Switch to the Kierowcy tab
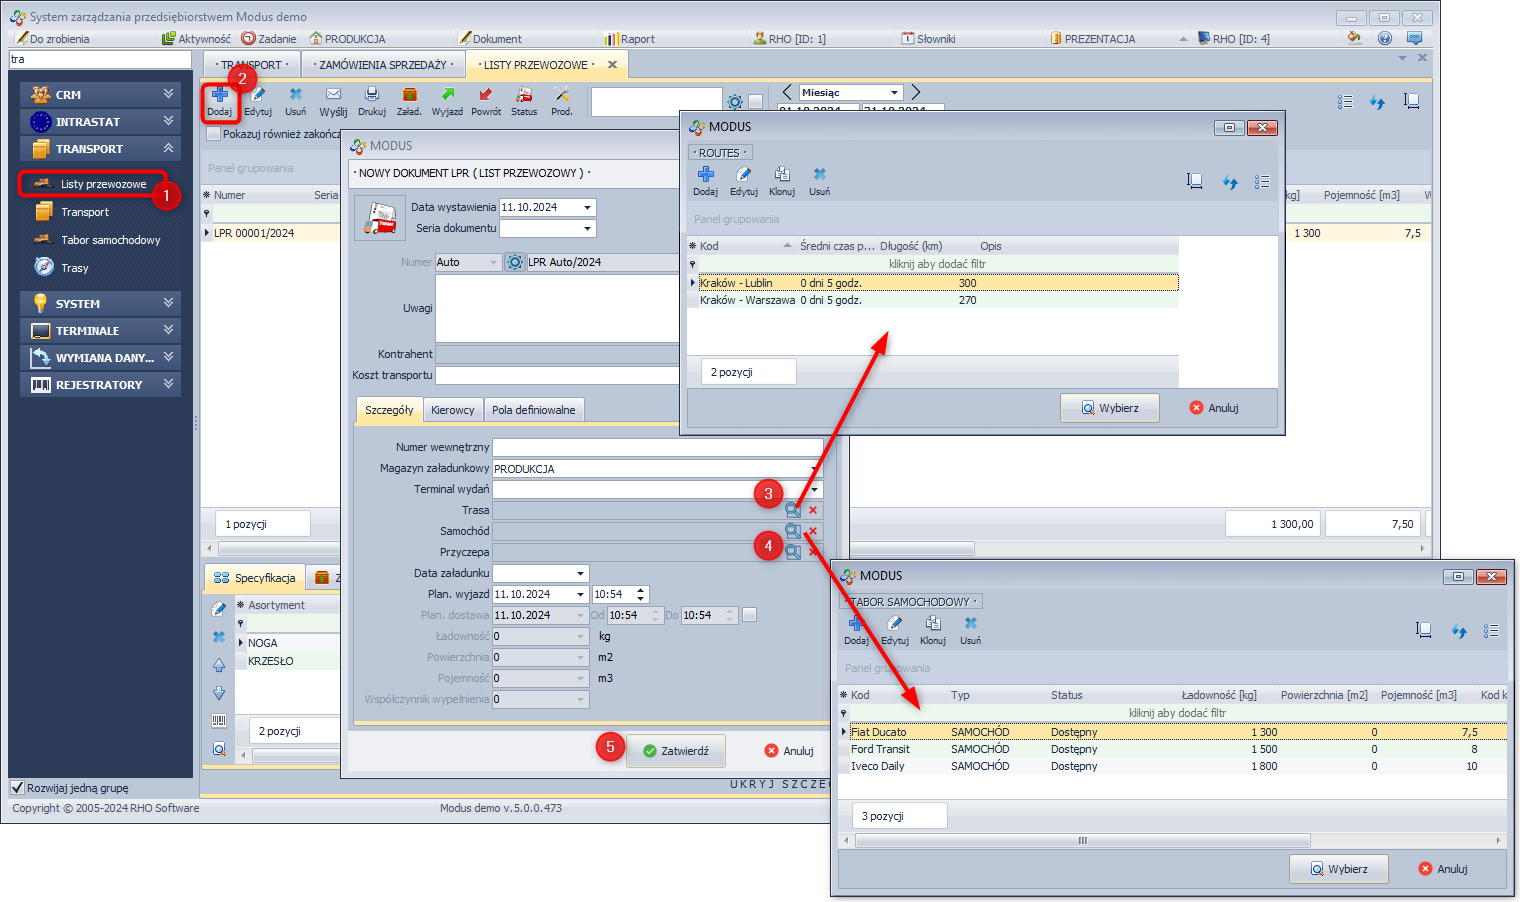The width and height of the screenshot is (1520, 902). 452,410
